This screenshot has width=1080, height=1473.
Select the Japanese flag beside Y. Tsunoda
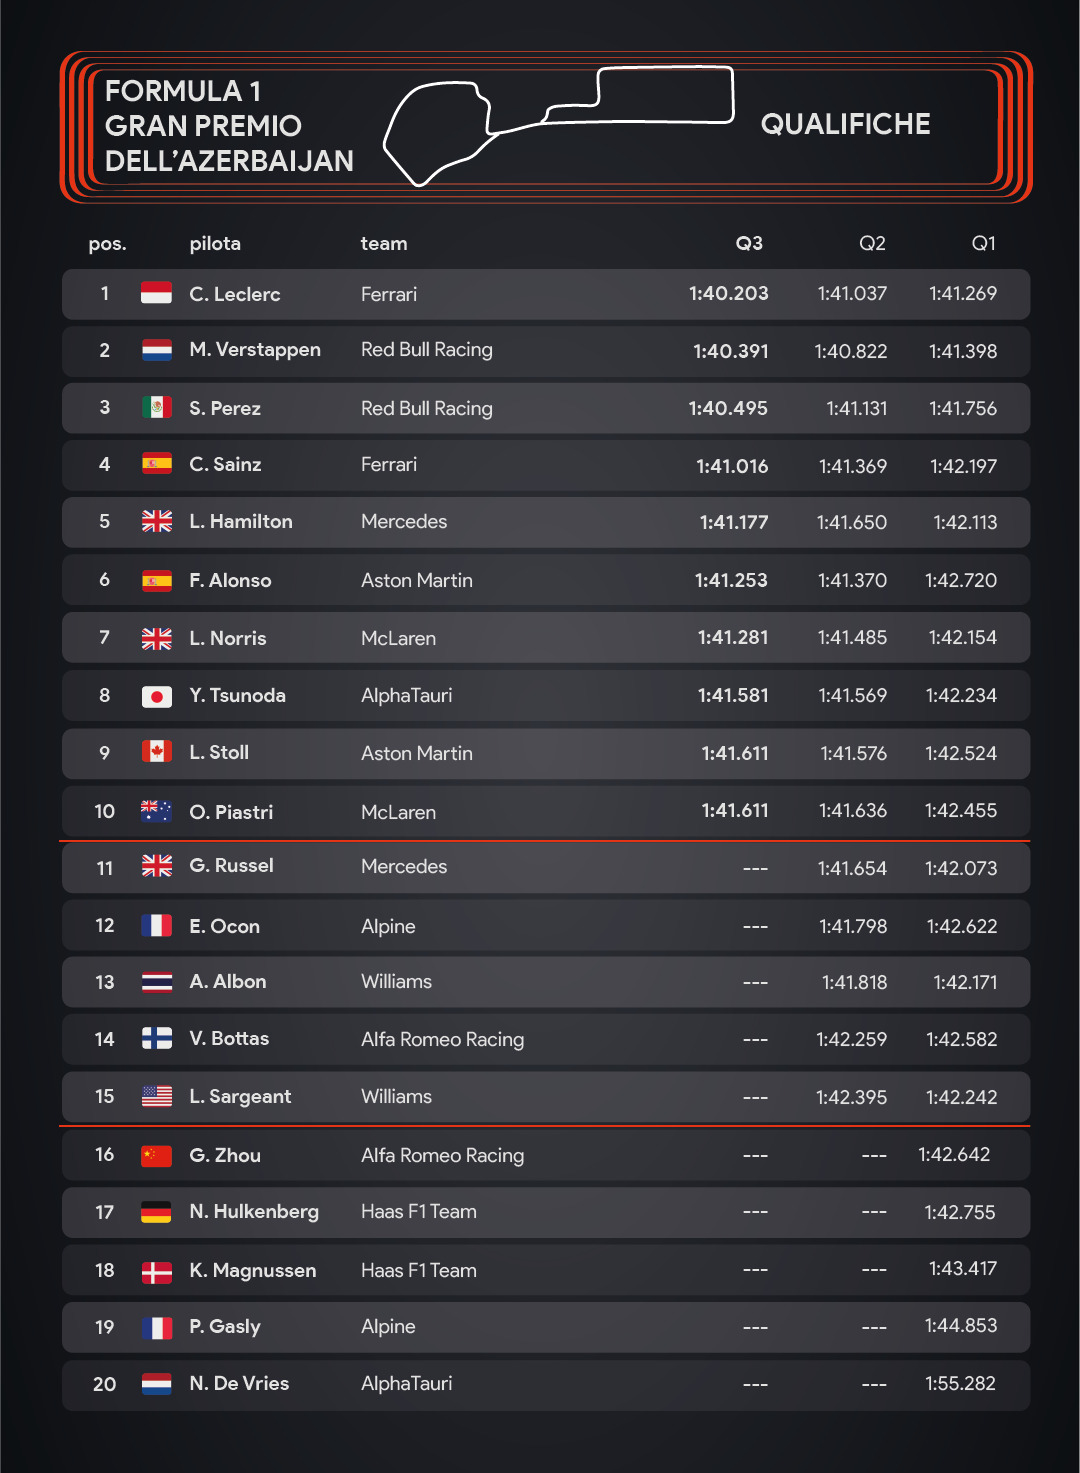pyautogui.click(x=156, y=696)
